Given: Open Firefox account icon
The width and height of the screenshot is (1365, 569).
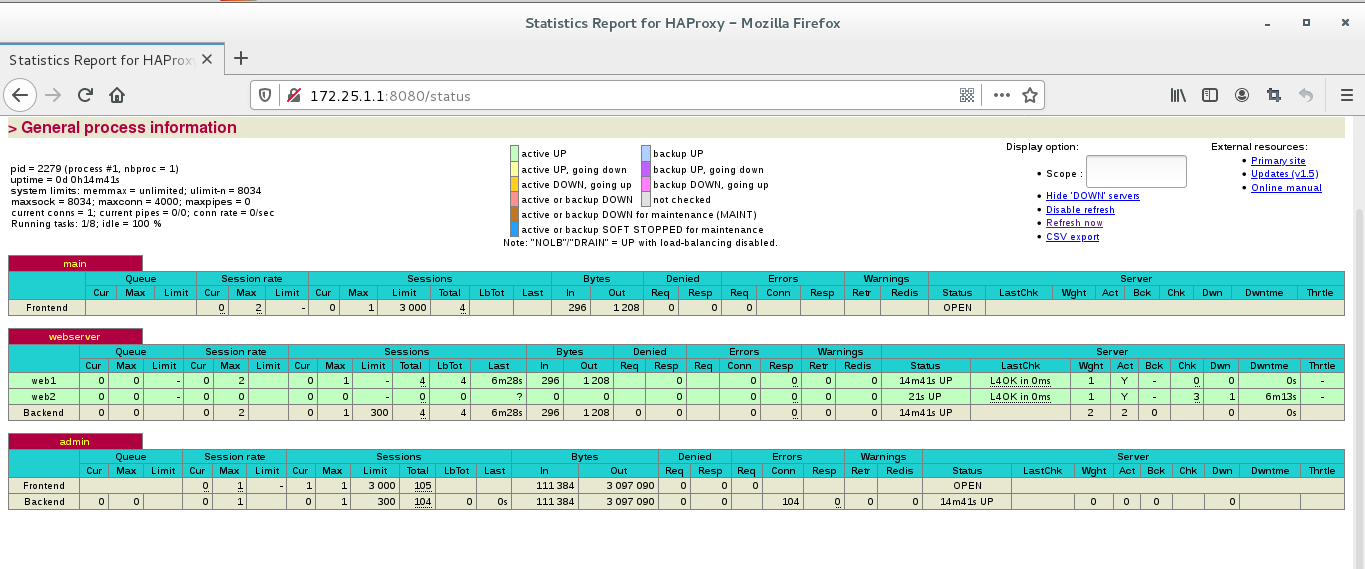Looking at the screenshot, I should 1242,95.
